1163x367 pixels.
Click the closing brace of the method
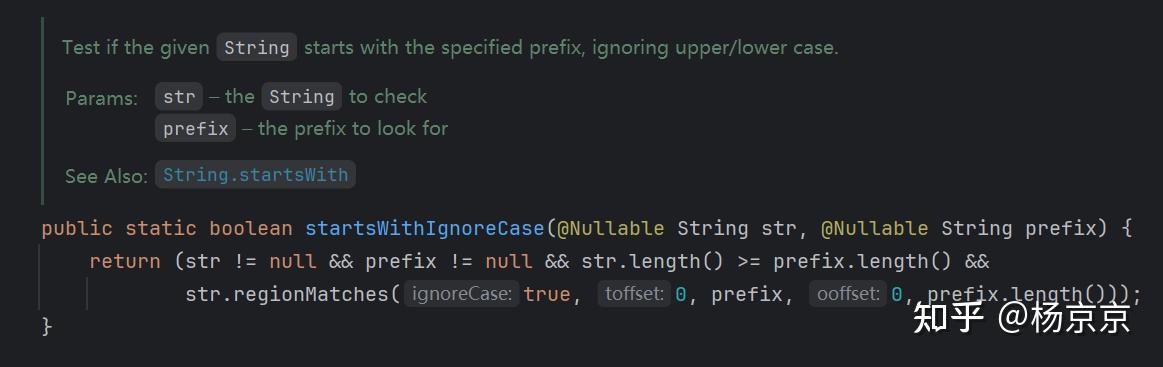pos(47,326)
